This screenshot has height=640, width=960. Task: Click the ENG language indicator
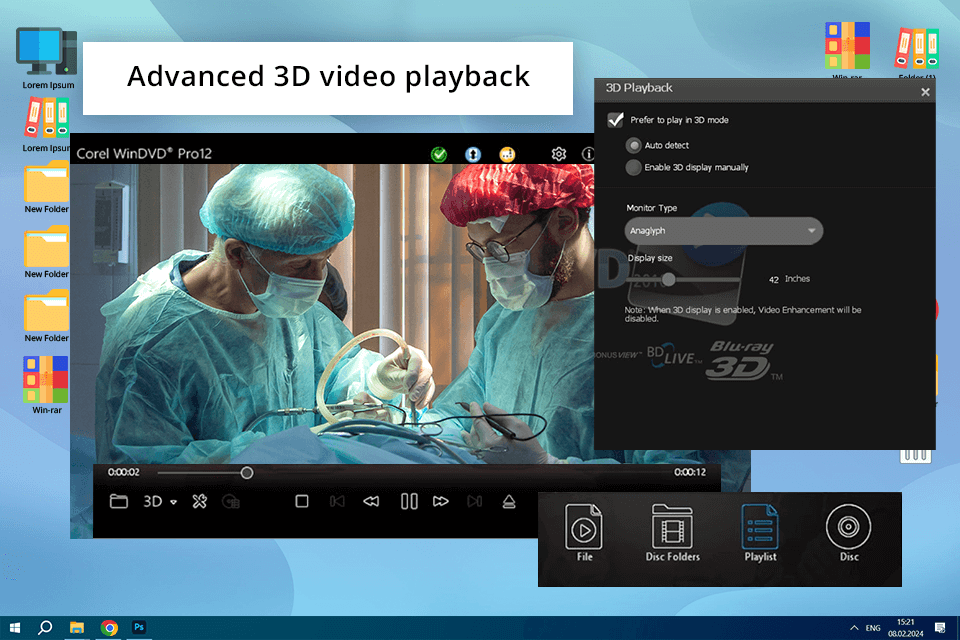[873, 628]
